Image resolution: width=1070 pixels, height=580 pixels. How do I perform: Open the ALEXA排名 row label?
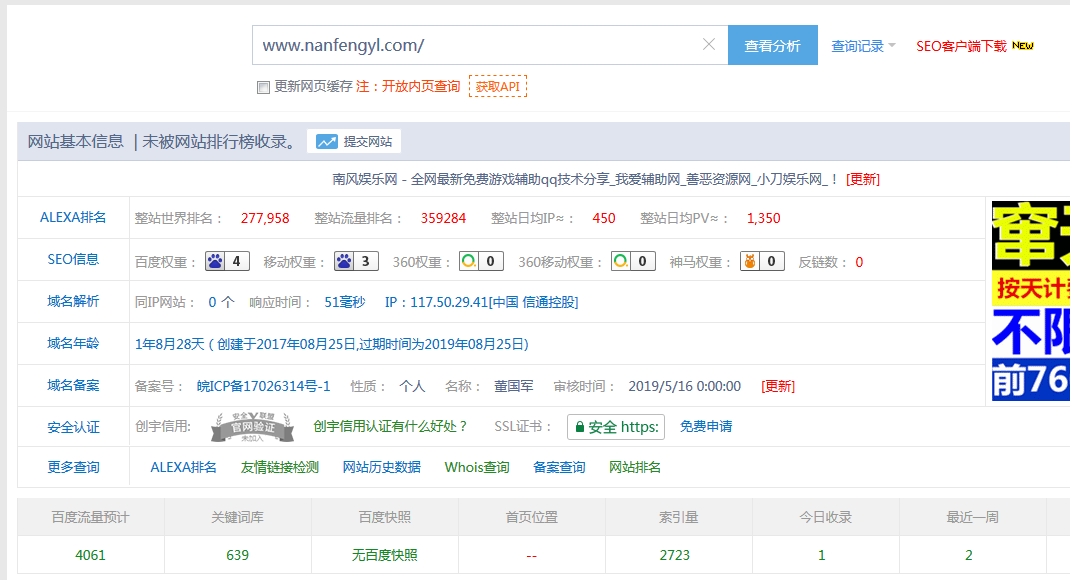coord(73,217)
